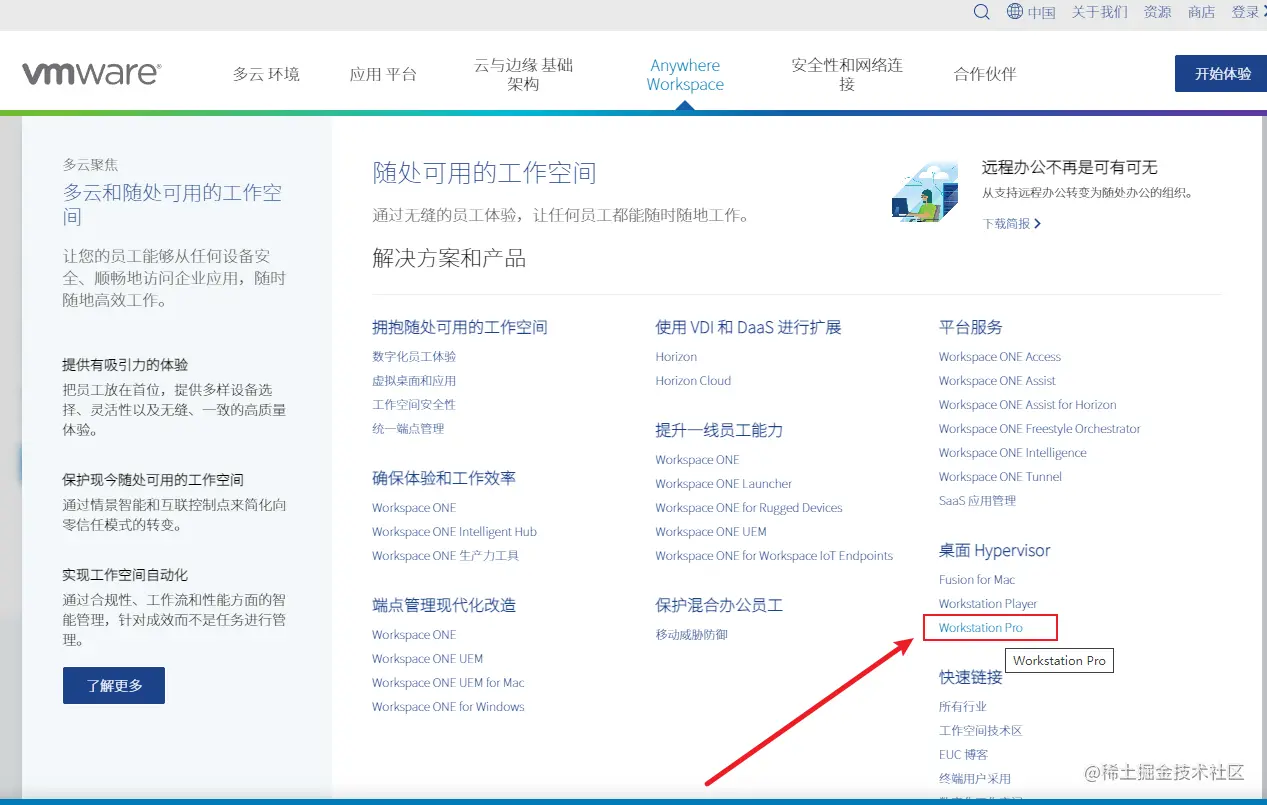Open the Horizon link
Viewport: 1267px width, 805px height.
676,357
